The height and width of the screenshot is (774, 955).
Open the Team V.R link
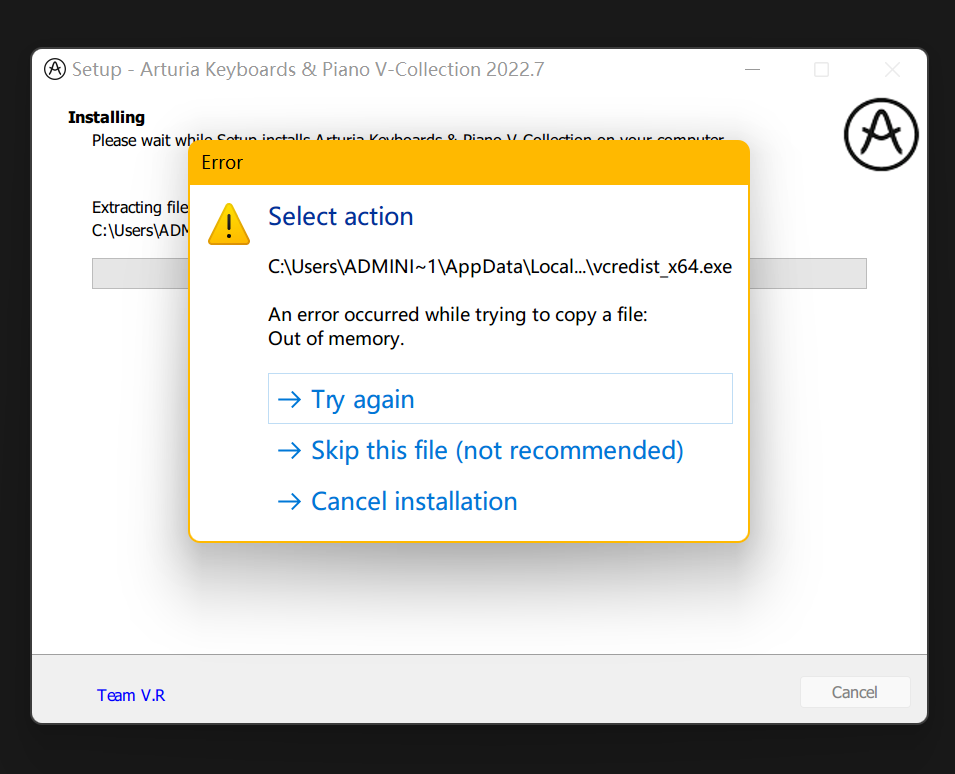point(131,695)
